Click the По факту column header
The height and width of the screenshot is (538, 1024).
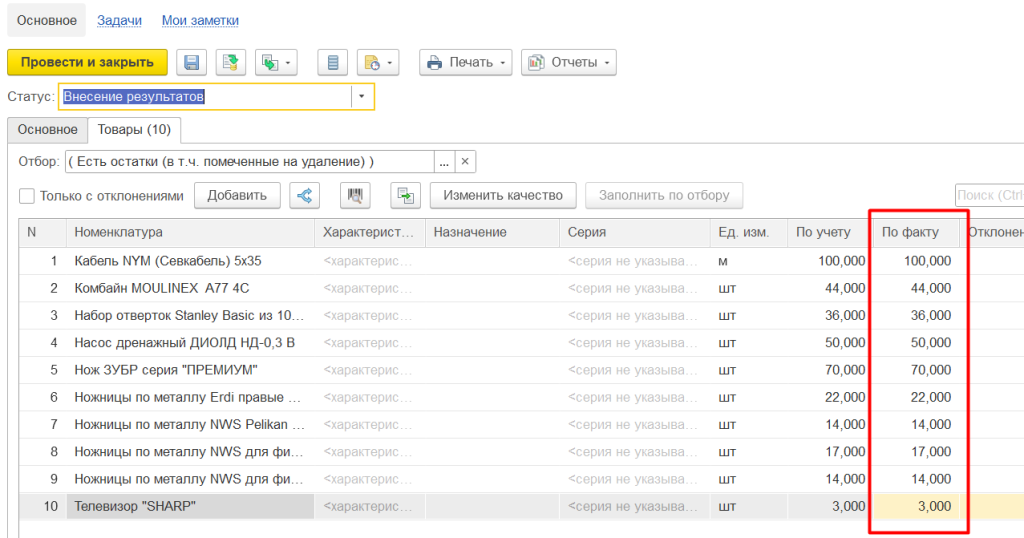(916, 232)
